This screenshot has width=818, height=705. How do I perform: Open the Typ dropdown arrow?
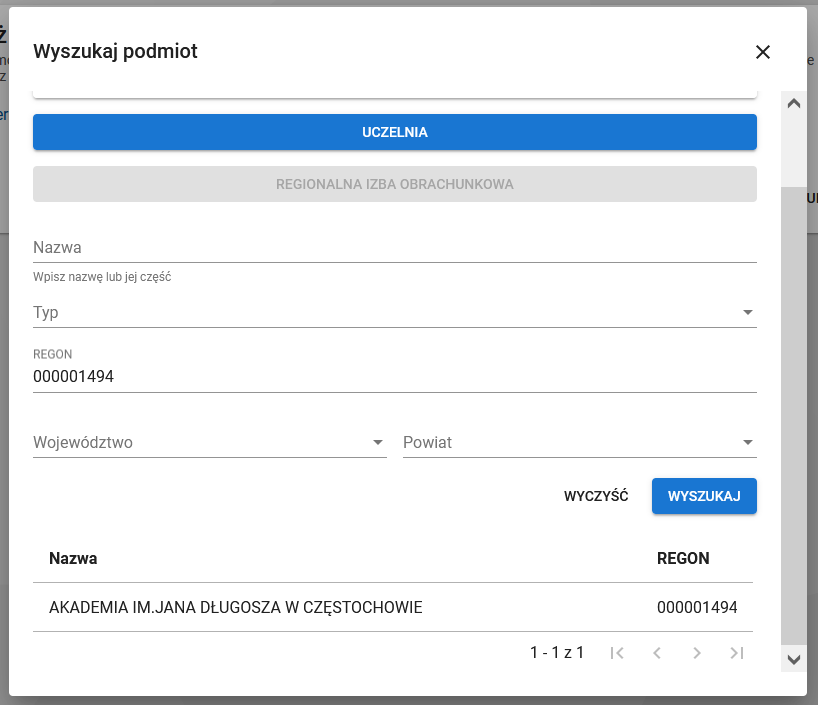pyautogui.click(x=748, y=312)
